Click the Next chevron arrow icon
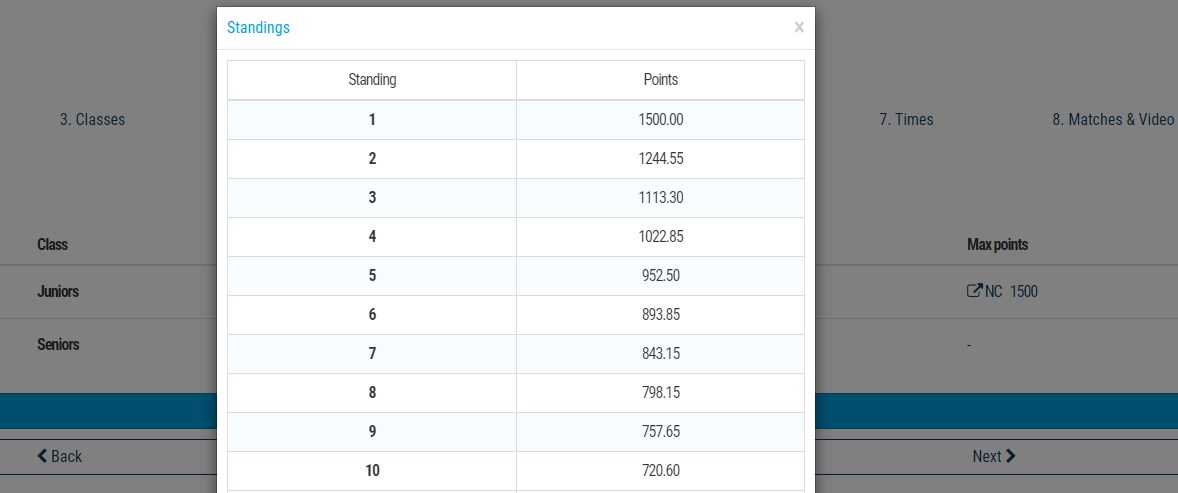Screen dimensions: 1178x493 coord(1010,455)
